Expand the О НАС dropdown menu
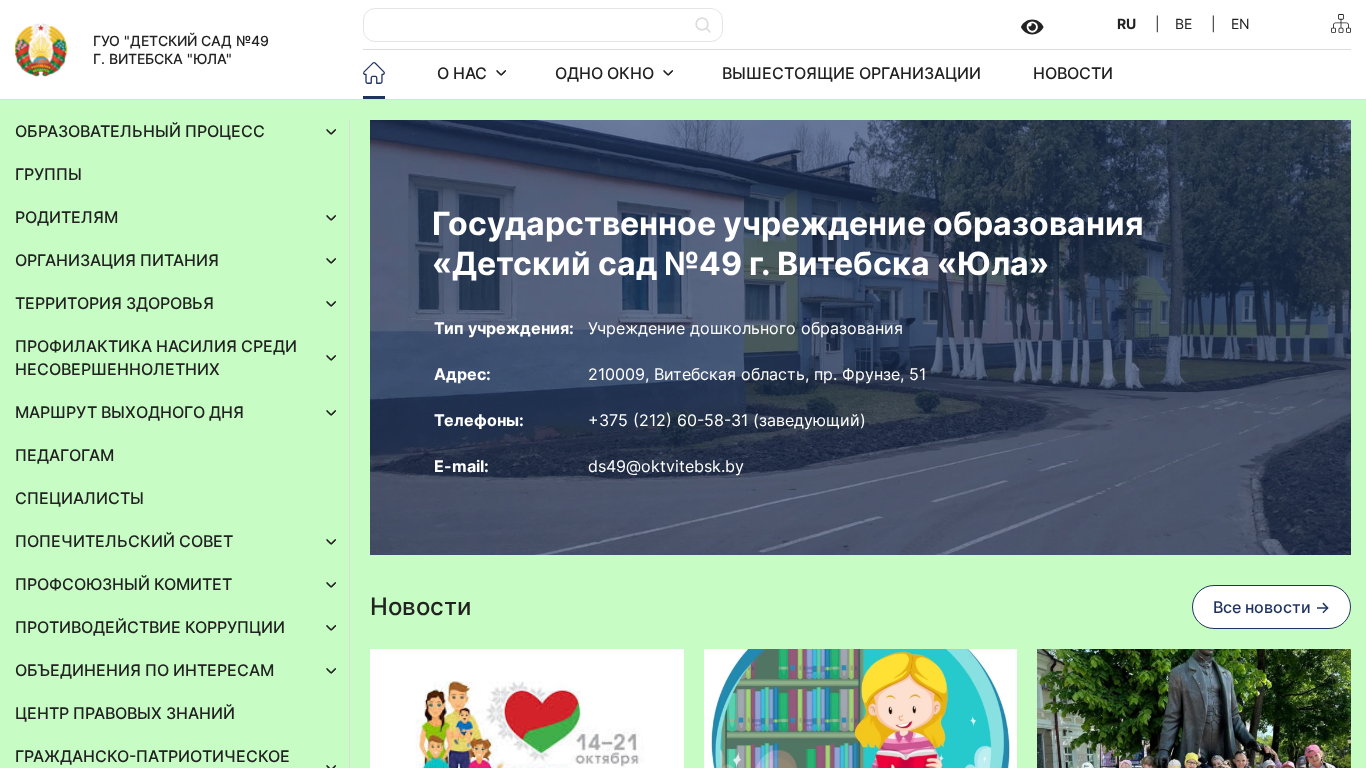The height and width of the screenshot is (768, 1366). (x=471, y=73)
